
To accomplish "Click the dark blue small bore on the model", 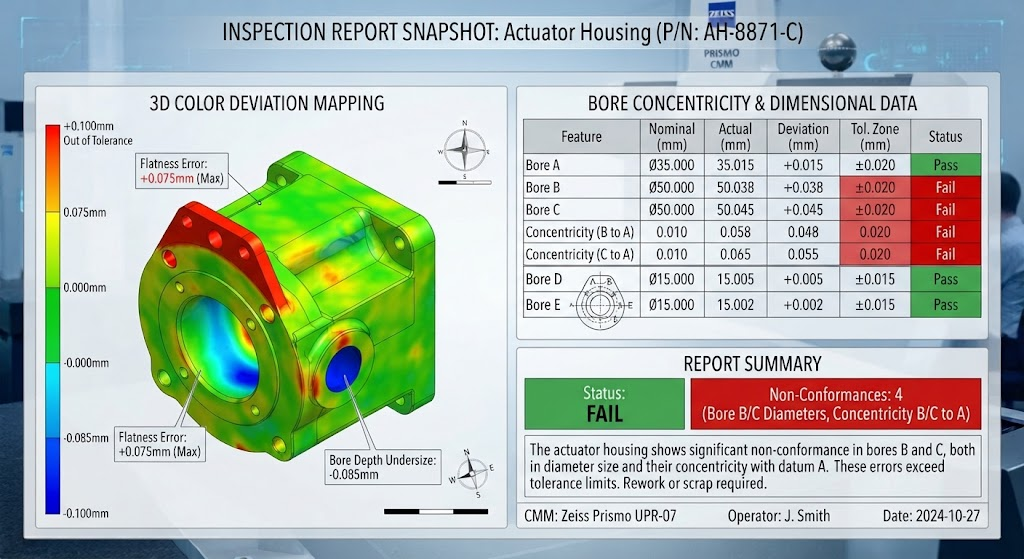I will pyautogui.click(x=343, y=369).
